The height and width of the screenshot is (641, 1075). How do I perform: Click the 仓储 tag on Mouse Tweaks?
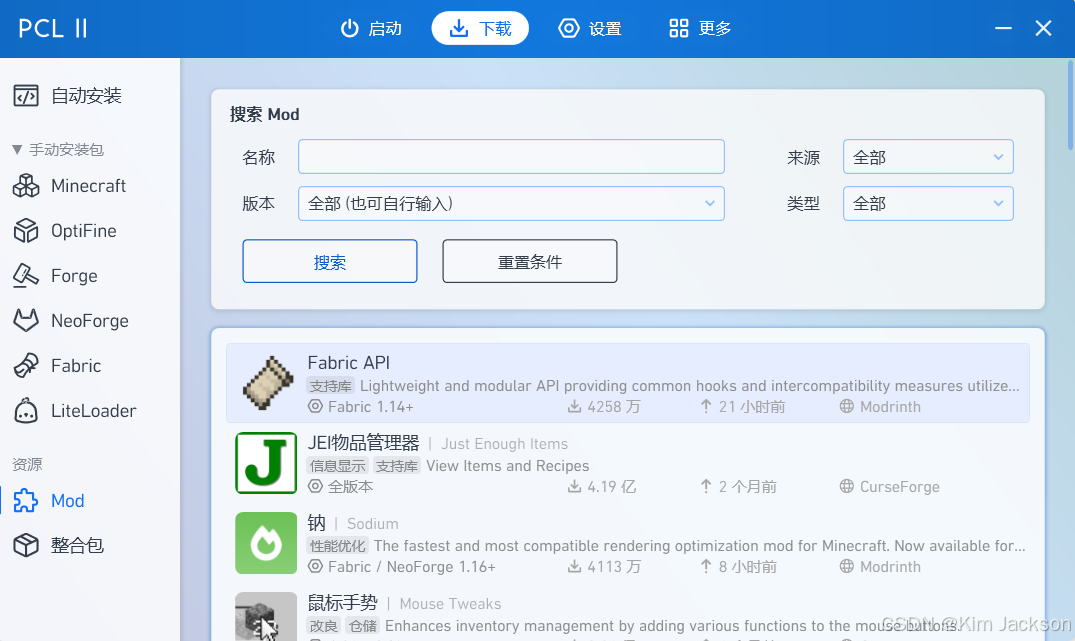(x=363, y=626)
